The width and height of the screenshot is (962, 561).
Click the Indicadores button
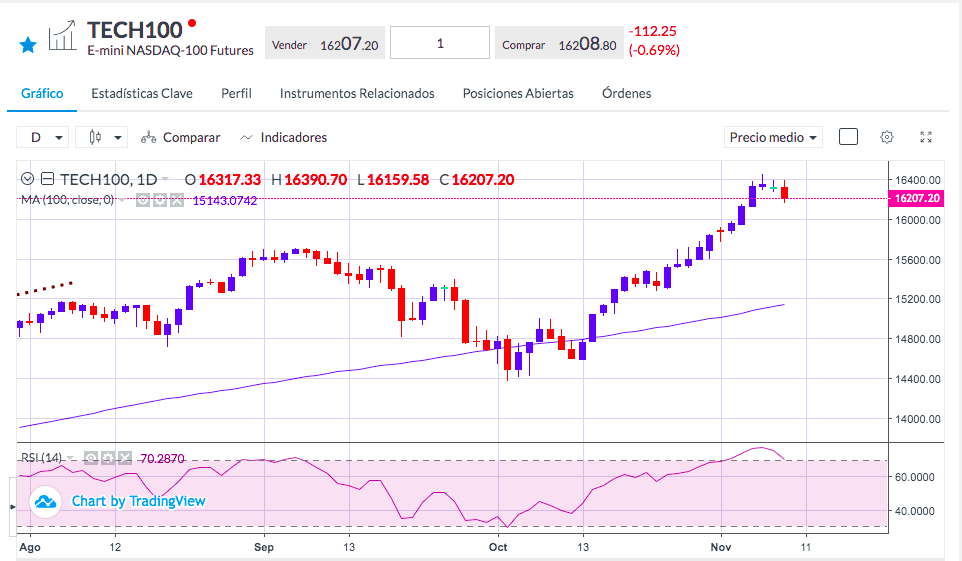(283, 137)
